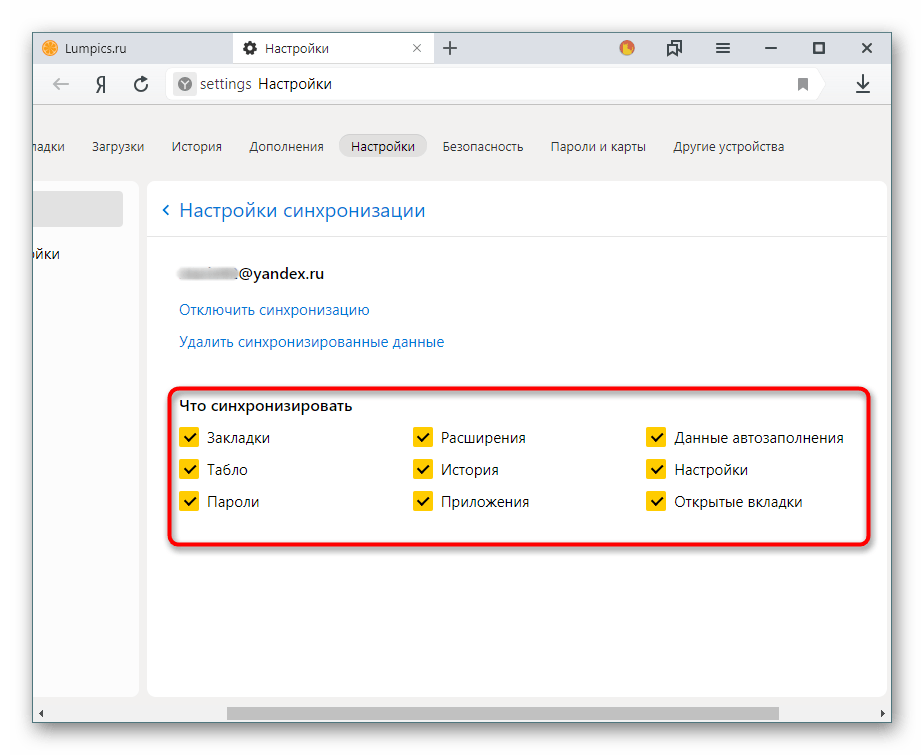Toggle Данные автозаполнения checkbox
The width and height of the screenshot is (924, 755).
(x=656, y=437)
